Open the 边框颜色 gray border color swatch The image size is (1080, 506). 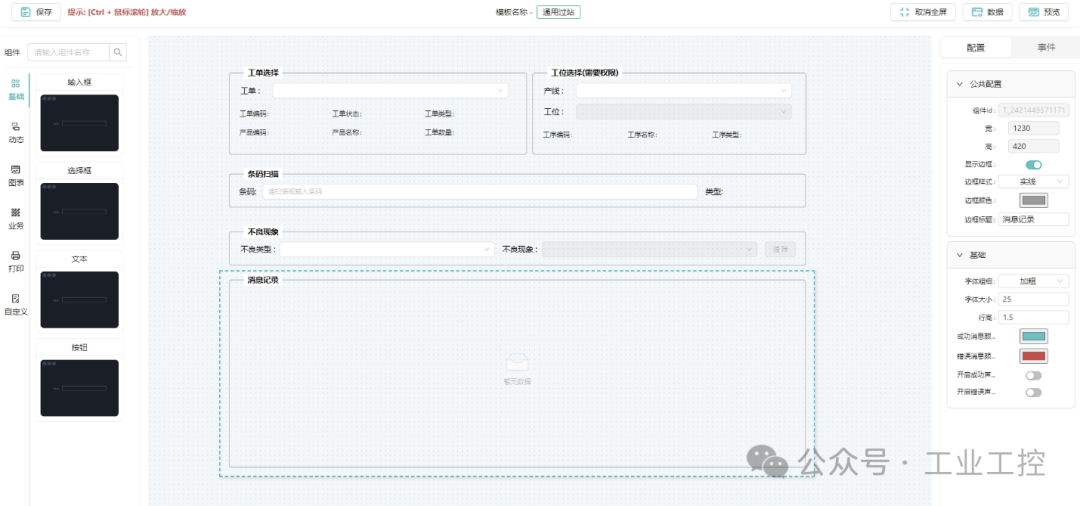[x=1034, y=200]
